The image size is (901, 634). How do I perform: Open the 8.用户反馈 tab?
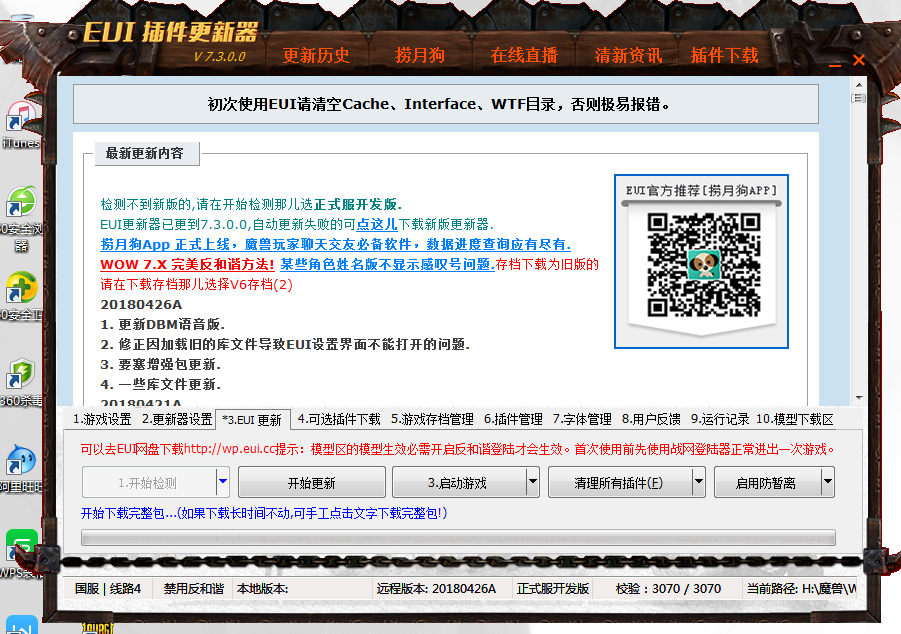(x=651, y=419)
